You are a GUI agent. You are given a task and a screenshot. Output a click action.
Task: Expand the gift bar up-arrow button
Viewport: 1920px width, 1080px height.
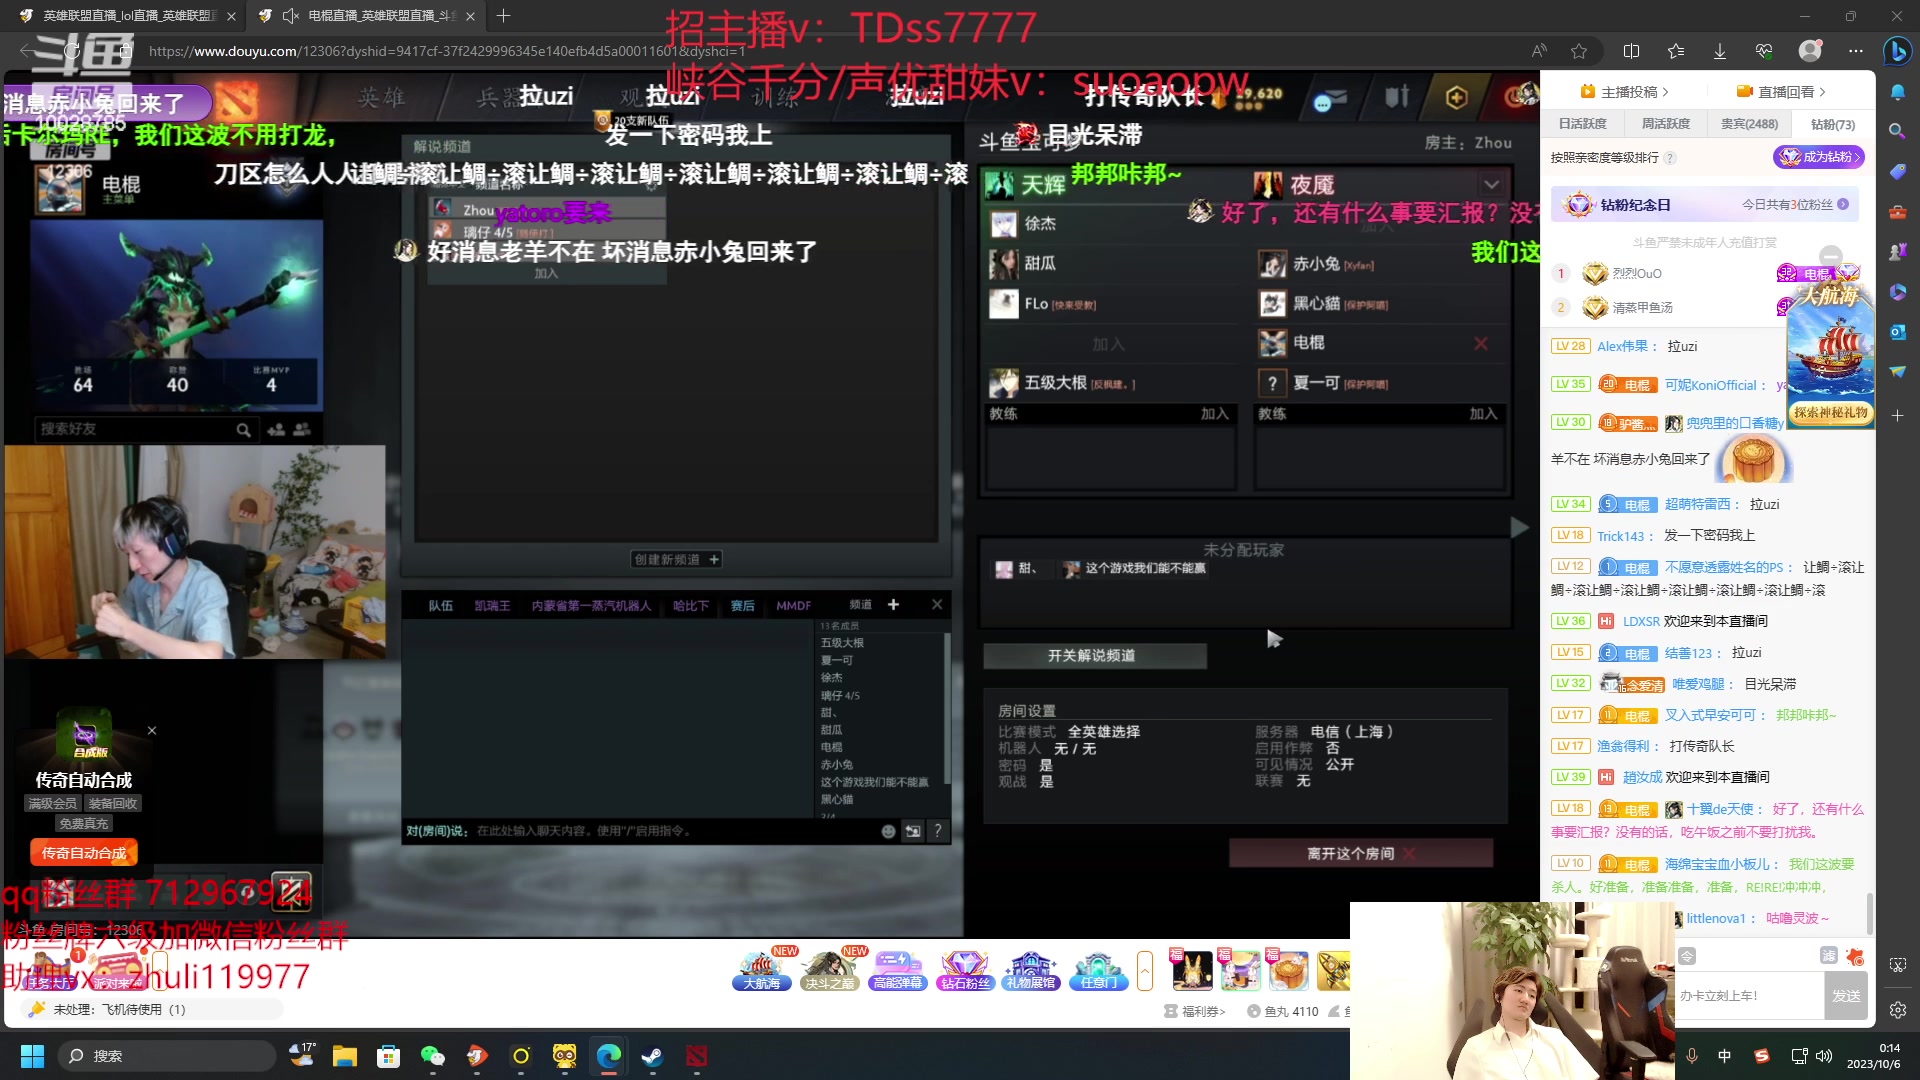pos(1145,970)
